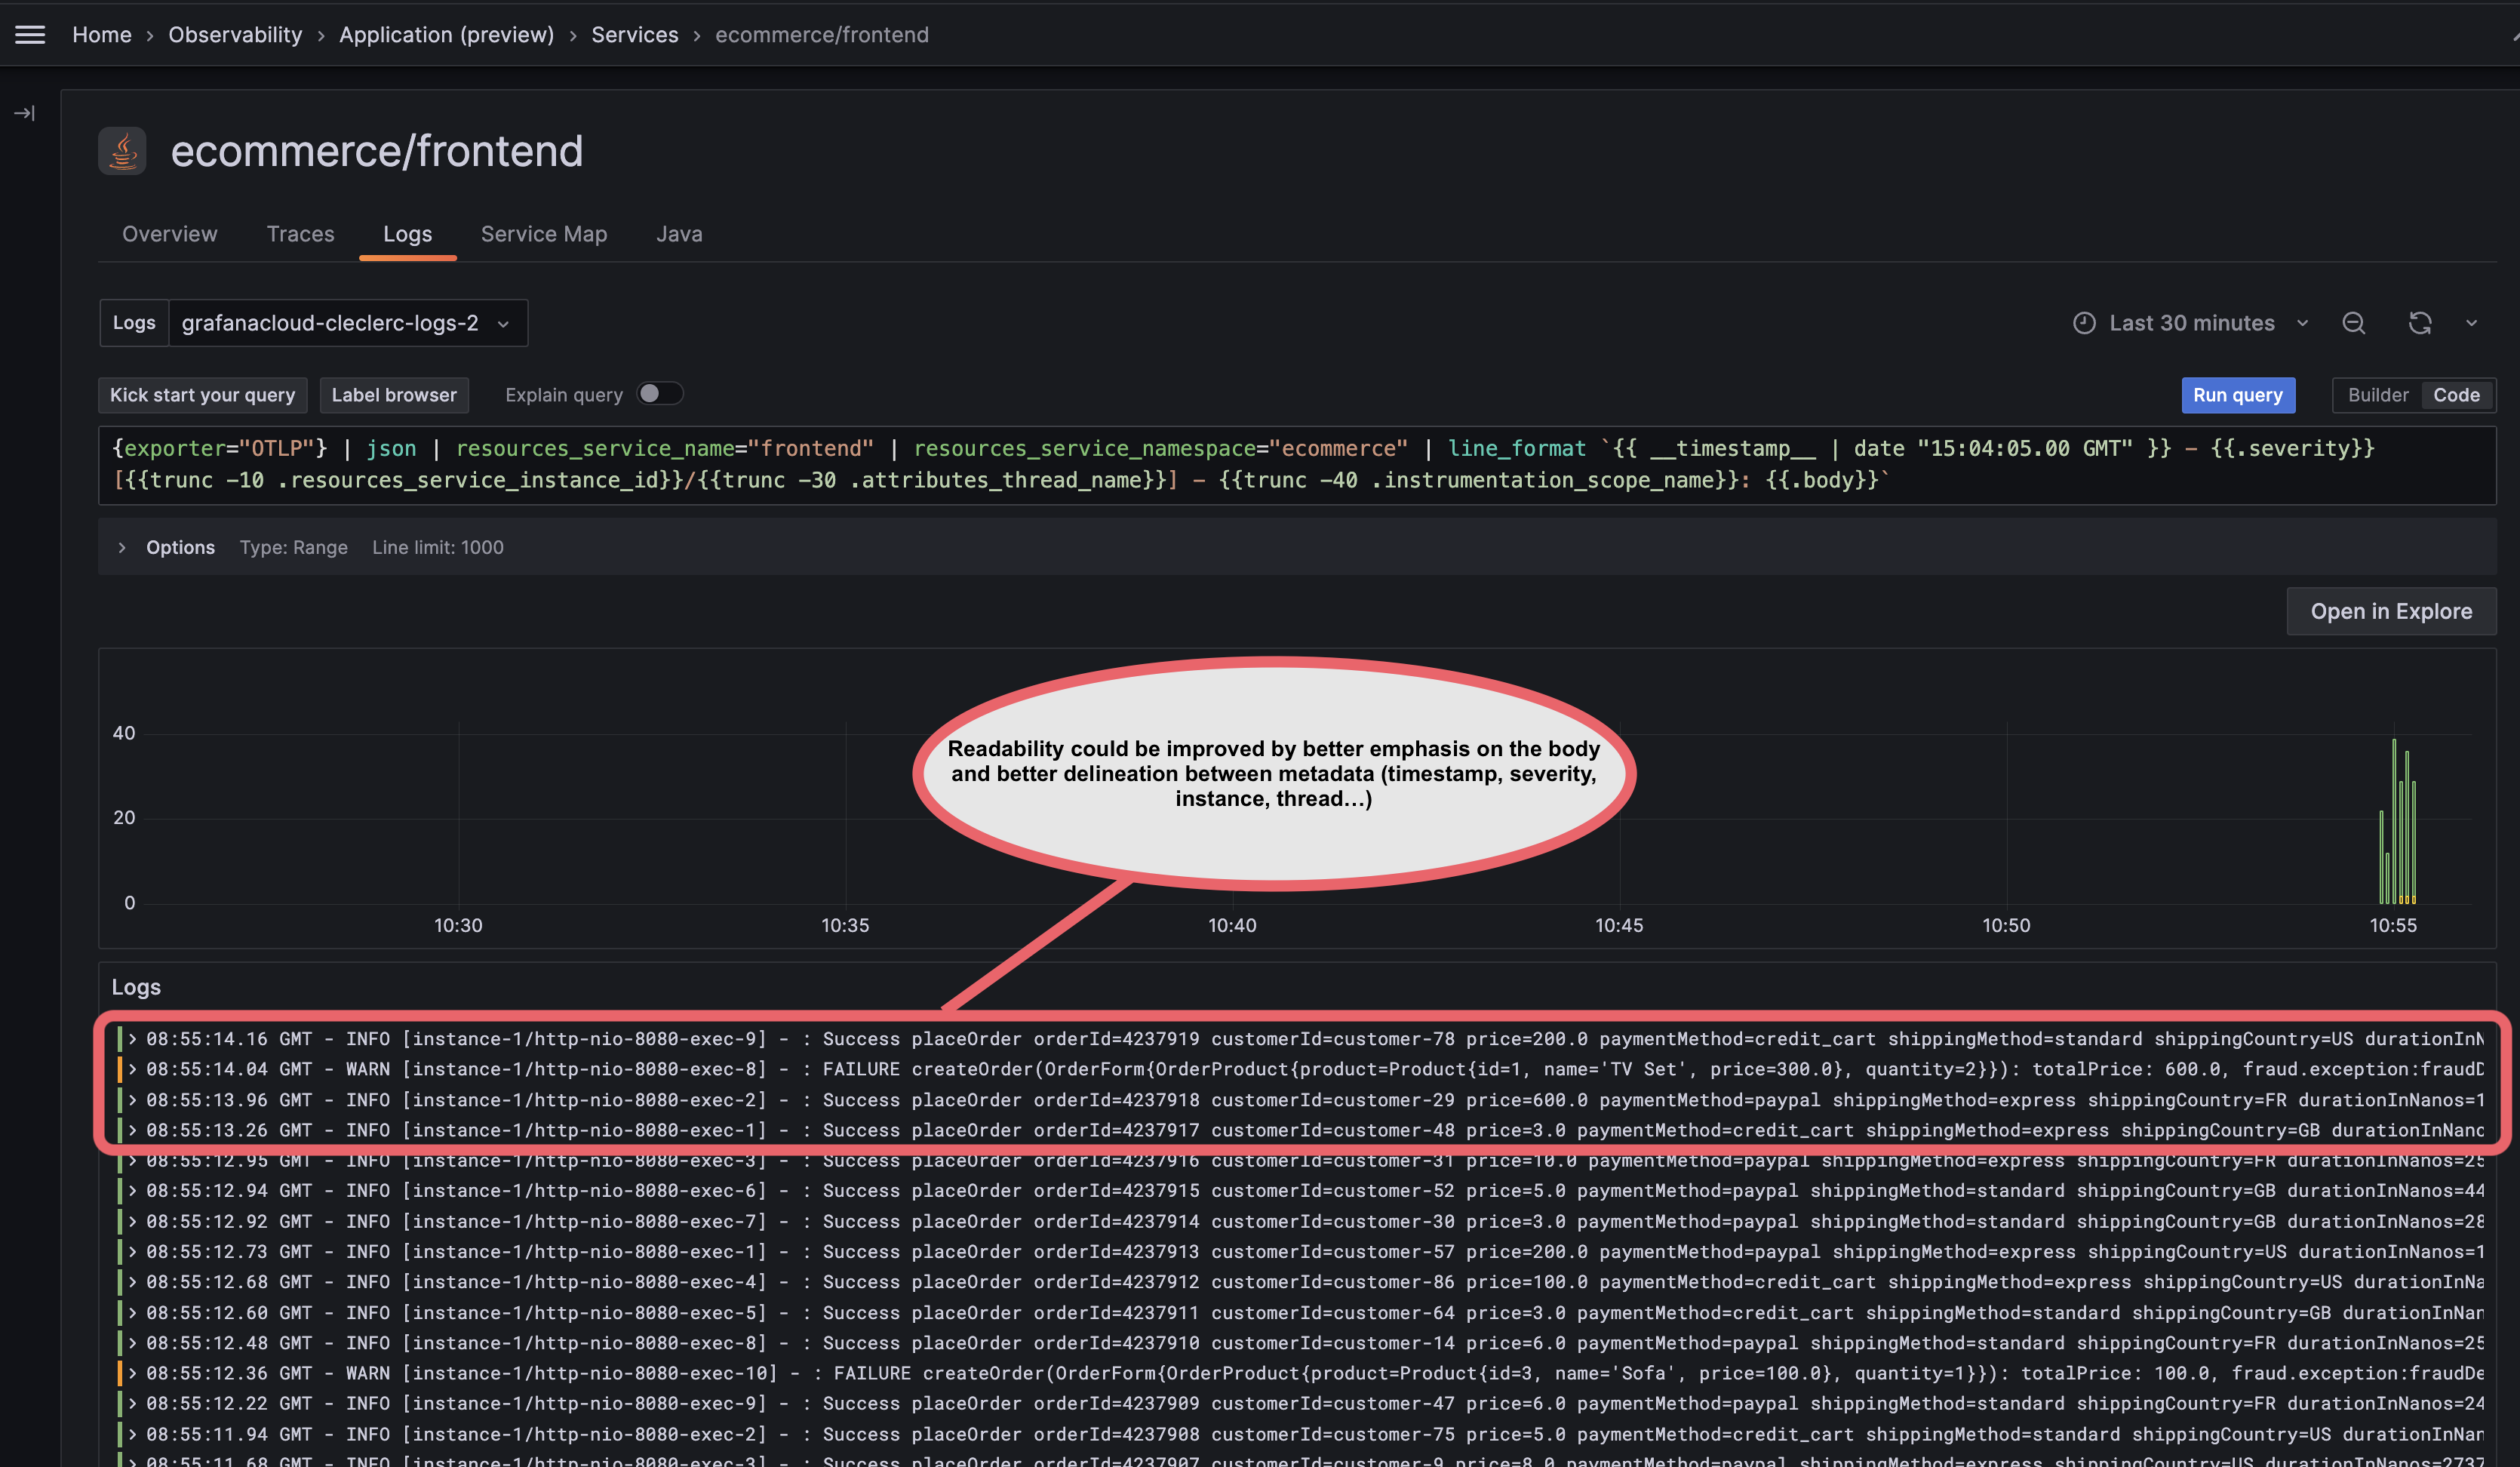Expand log line 08:55:13.26 exec-1
Screen dimensions: 2520x1467
[132, 1130]
